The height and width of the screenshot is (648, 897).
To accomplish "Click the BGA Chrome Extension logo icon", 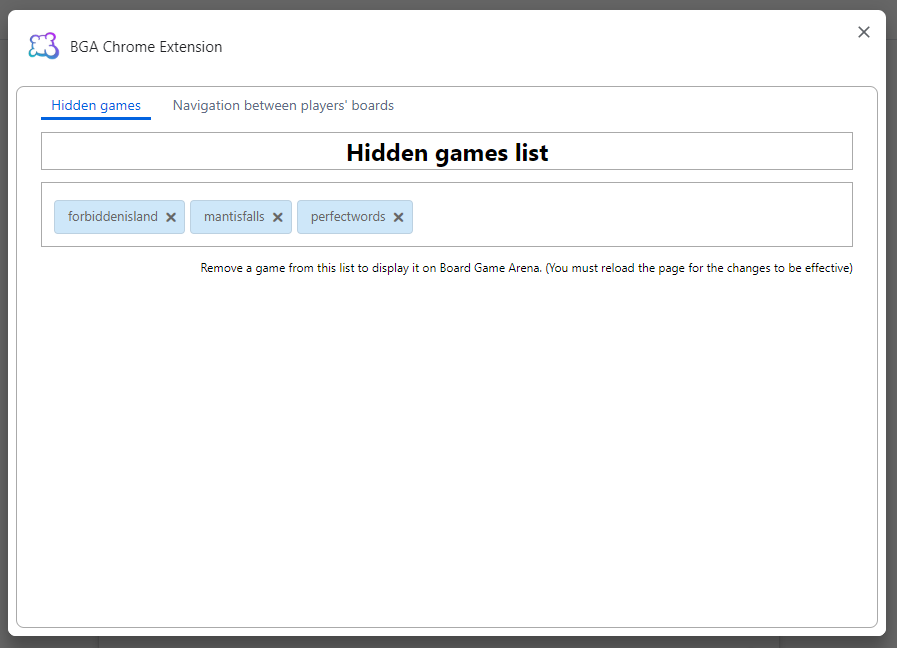I will tap(44, 46).
